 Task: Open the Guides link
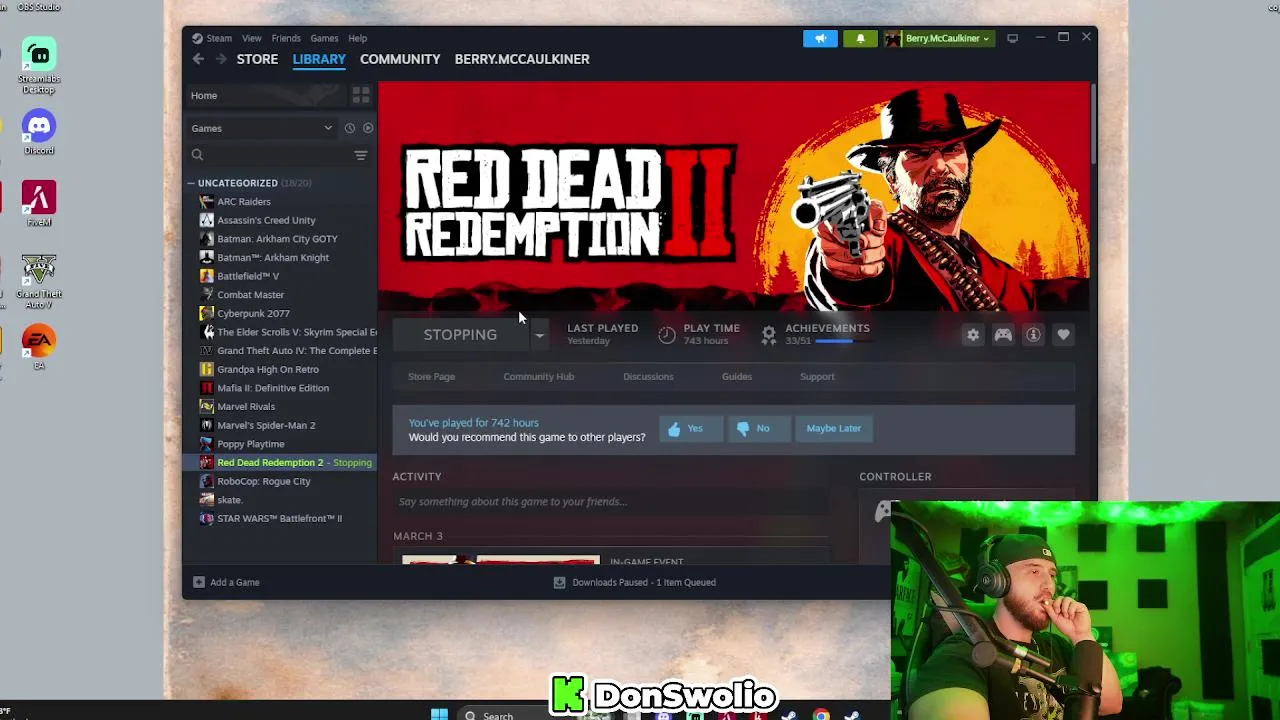(736, 377)
